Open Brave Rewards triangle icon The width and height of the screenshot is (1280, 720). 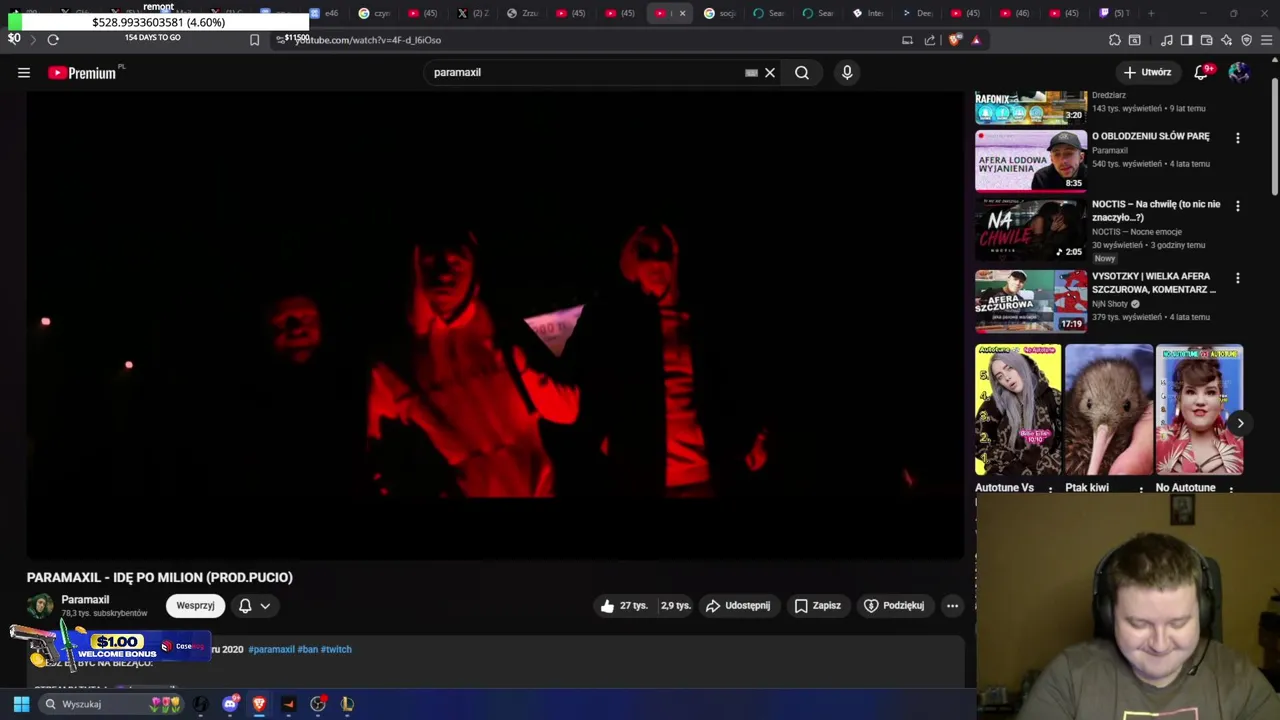click(976, 40)
